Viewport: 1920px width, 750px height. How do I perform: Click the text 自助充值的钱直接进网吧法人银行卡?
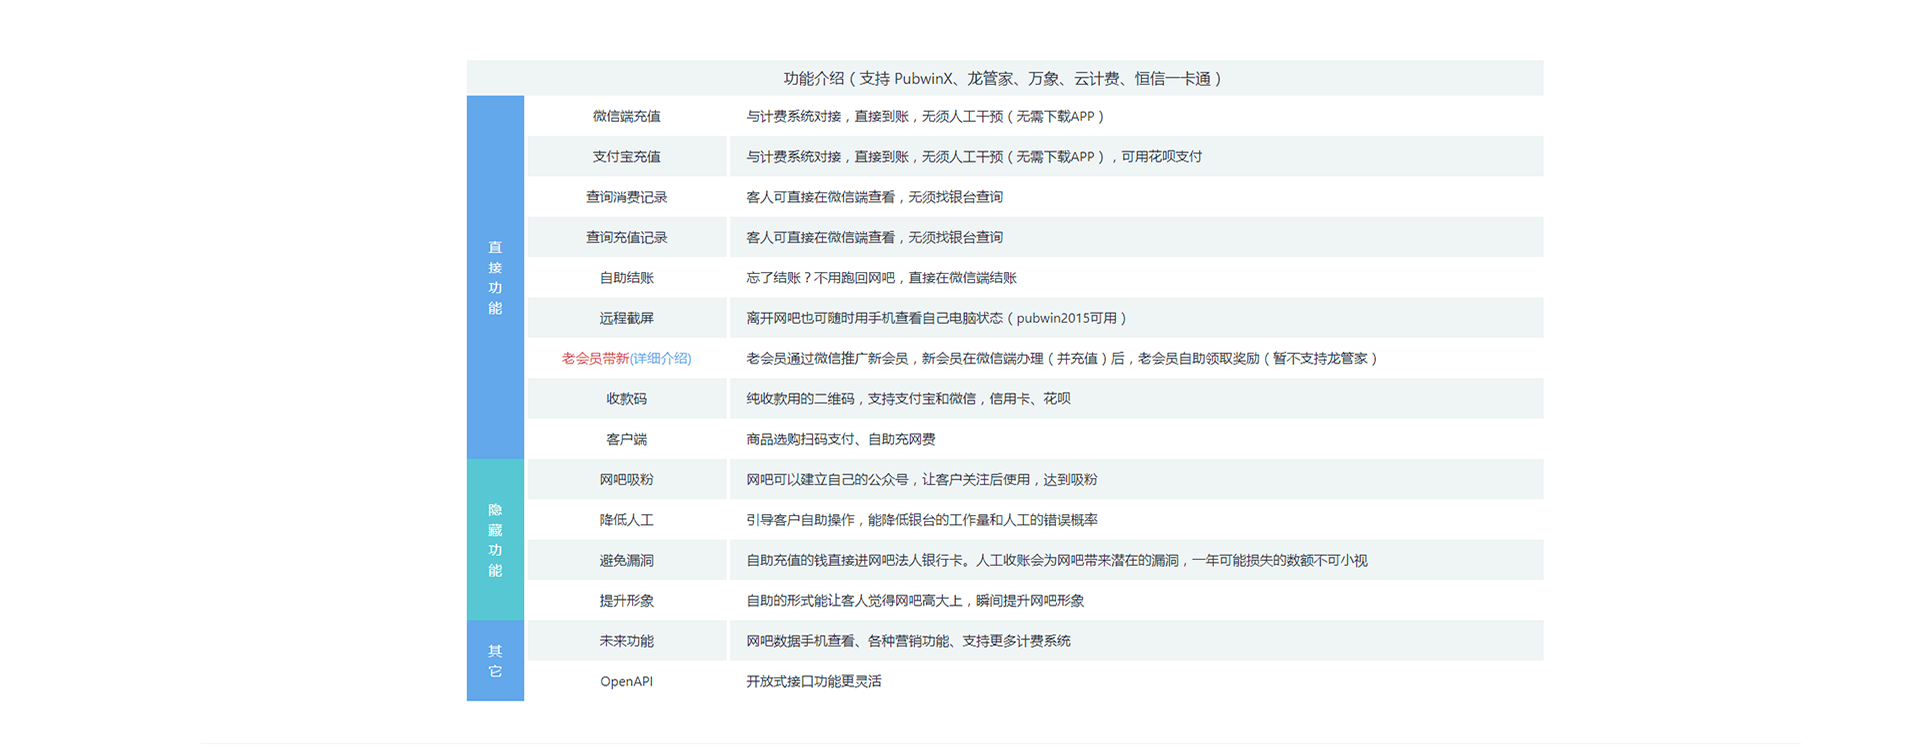(854, 560)
